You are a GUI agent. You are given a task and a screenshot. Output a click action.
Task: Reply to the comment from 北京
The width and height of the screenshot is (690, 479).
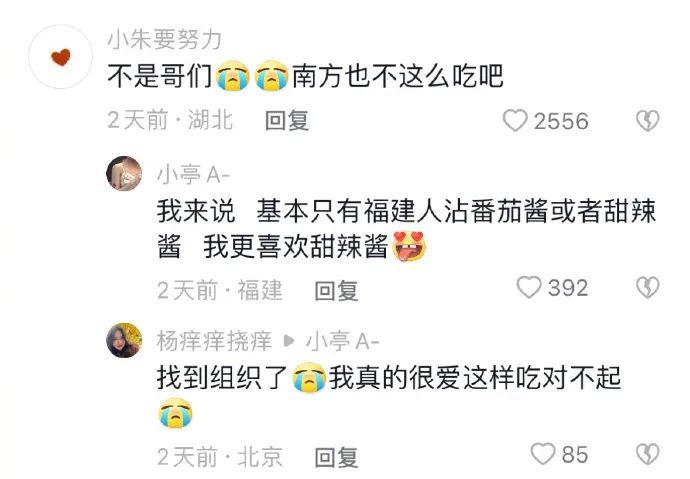tap(337, 457)
